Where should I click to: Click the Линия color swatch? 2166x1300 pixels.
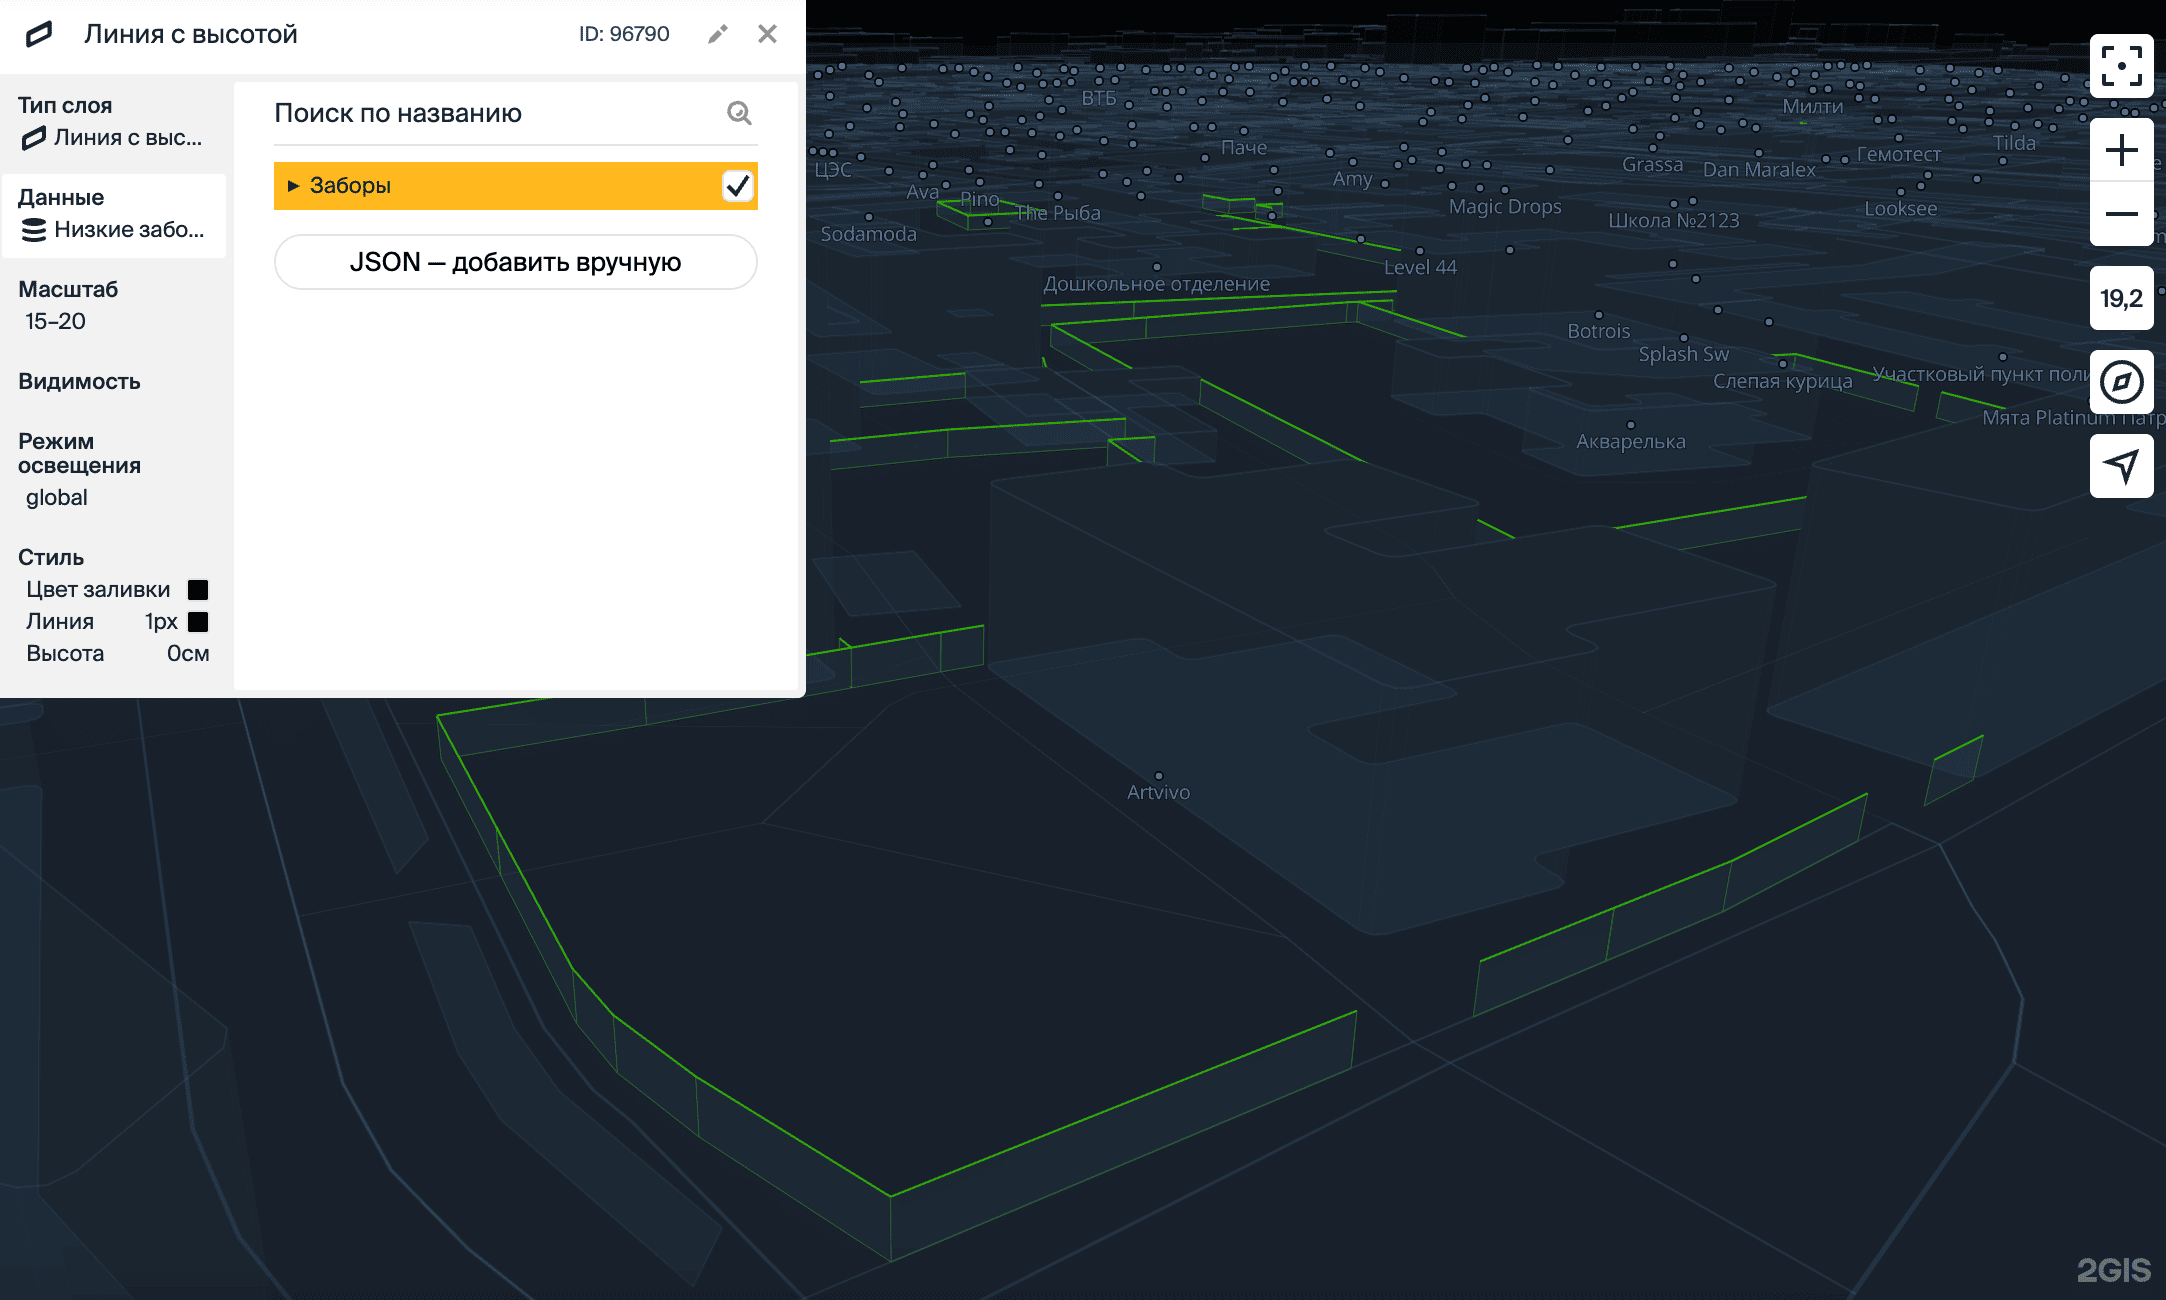click(x=198, y=622)
